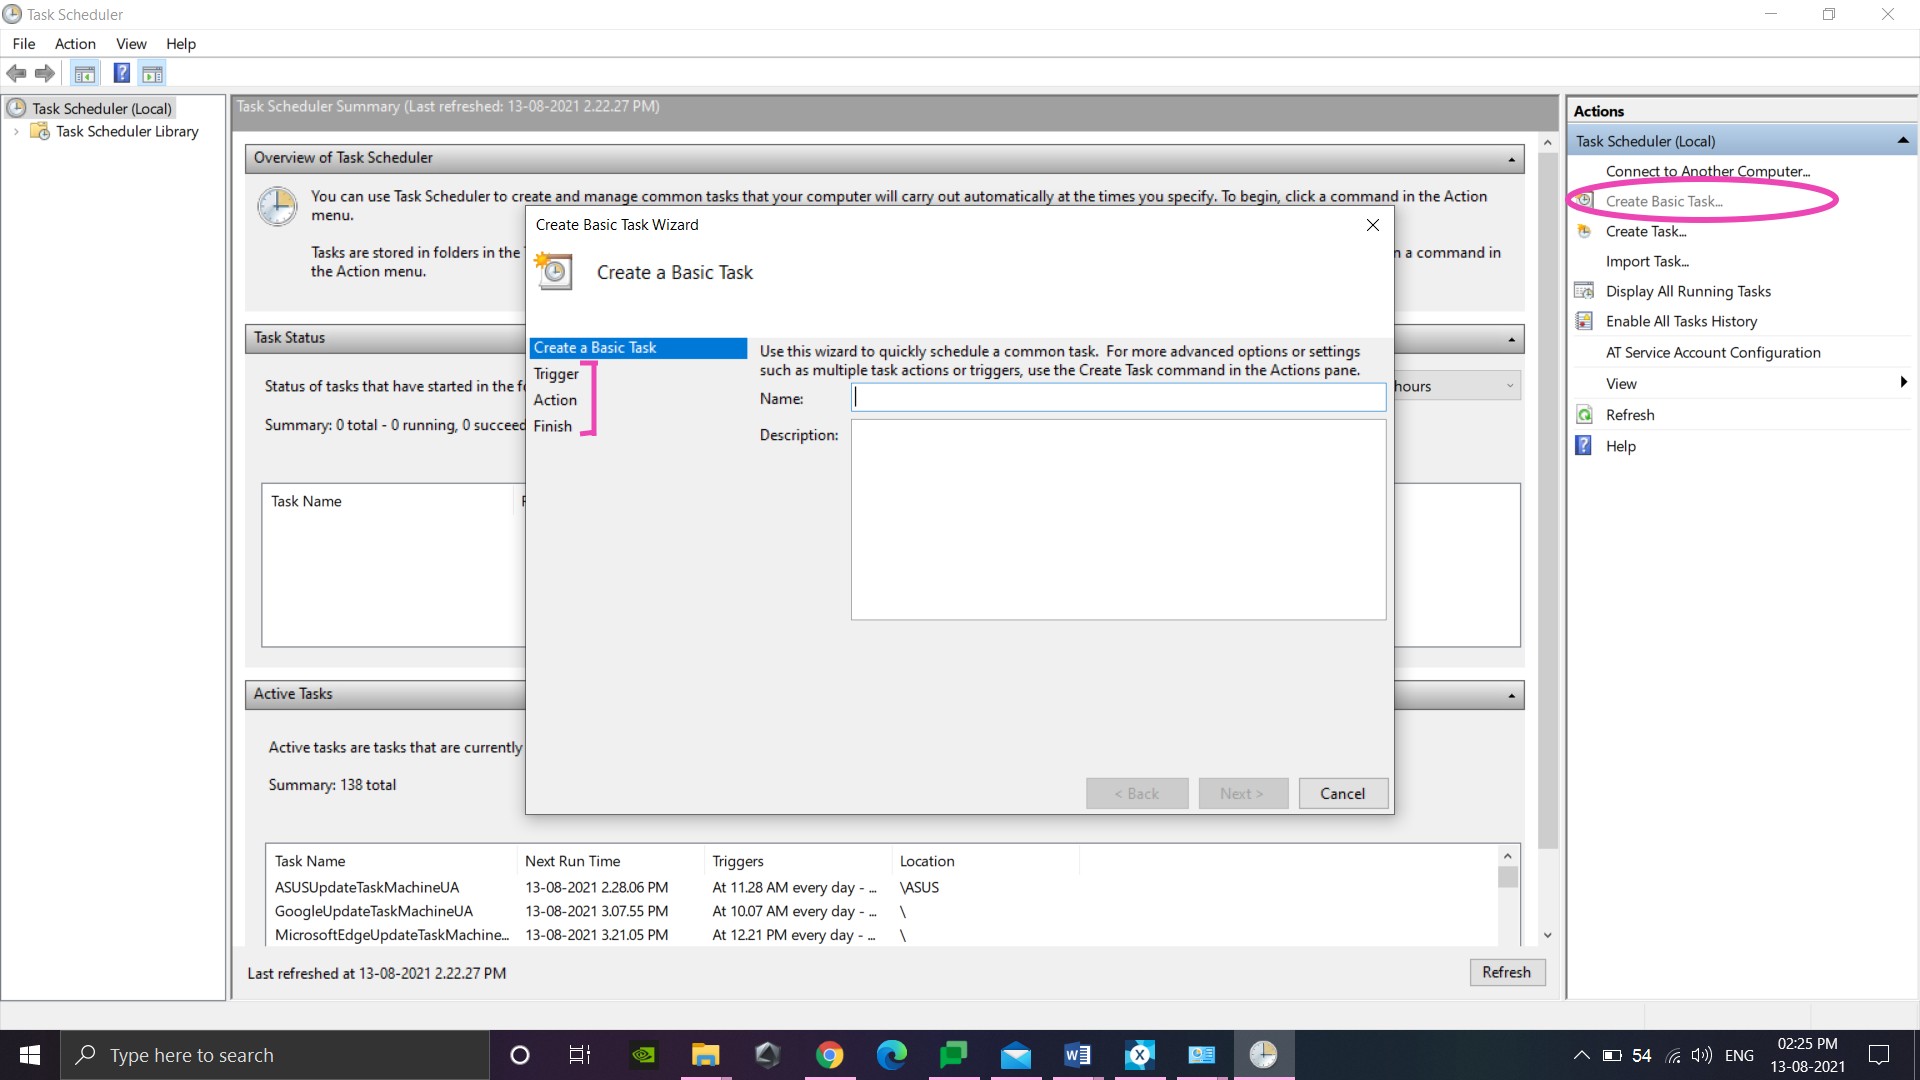Collapse the Task Scheduler (Local) actions section
Viewport: 1920px width, 1080px height.
(1903, 140)
